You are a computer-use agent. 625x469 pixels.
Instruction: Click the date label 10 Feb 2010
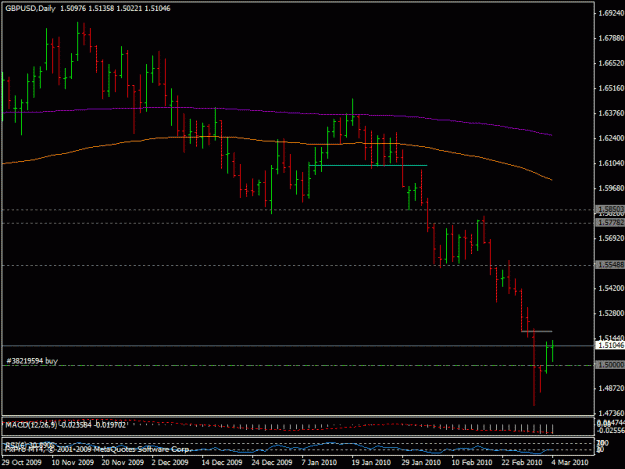tap(472, 462)
